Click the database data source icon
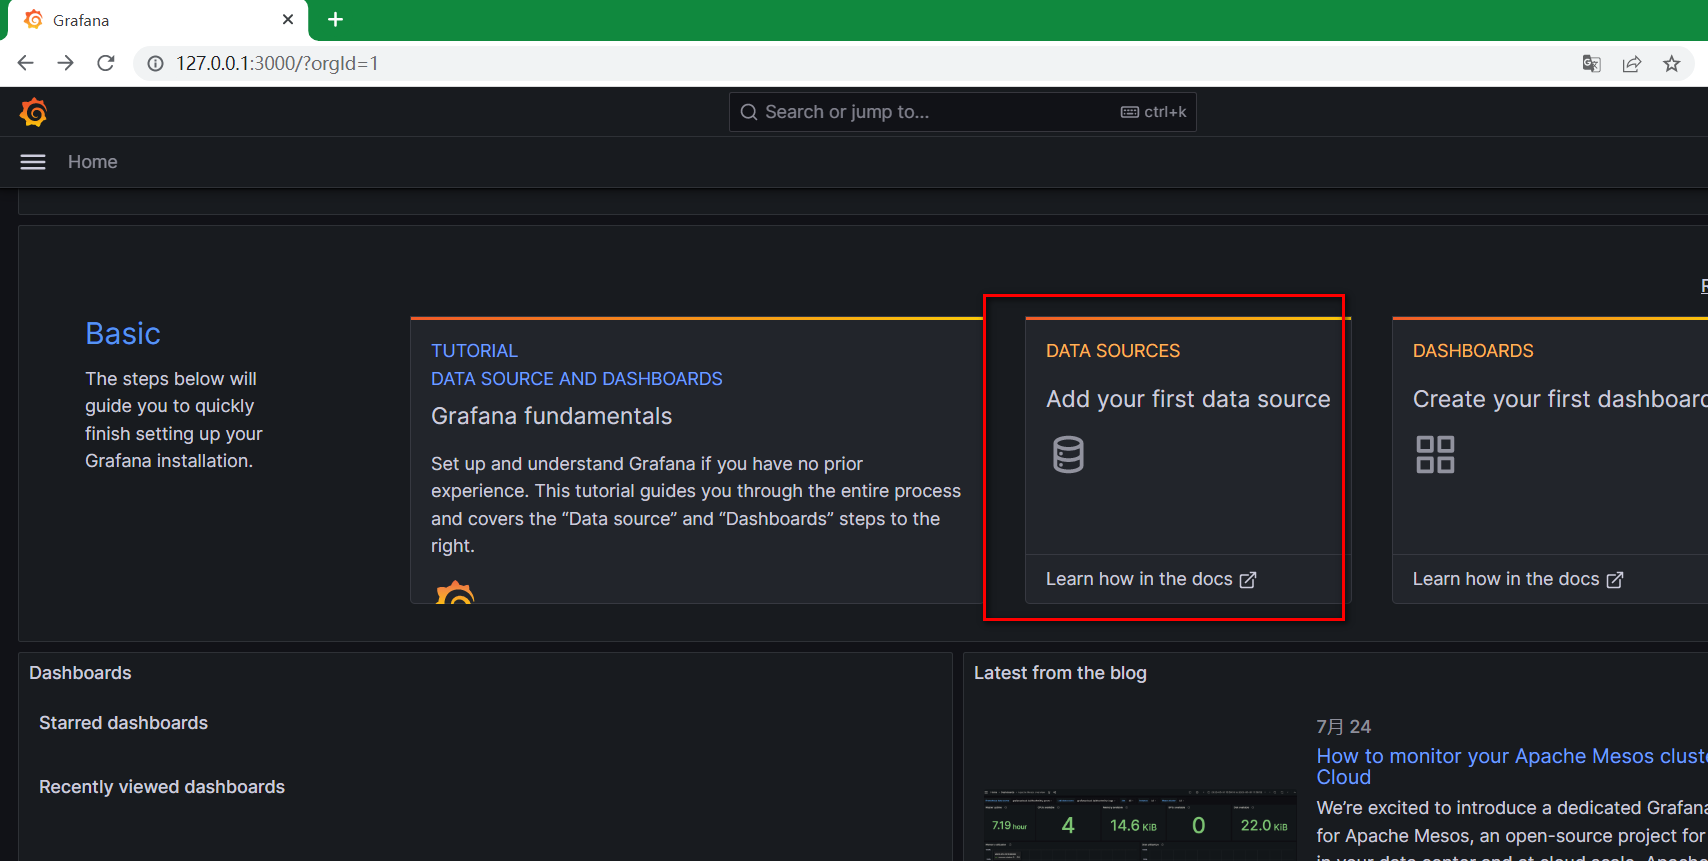1708x861 pixels. [x=1068, y=454]
